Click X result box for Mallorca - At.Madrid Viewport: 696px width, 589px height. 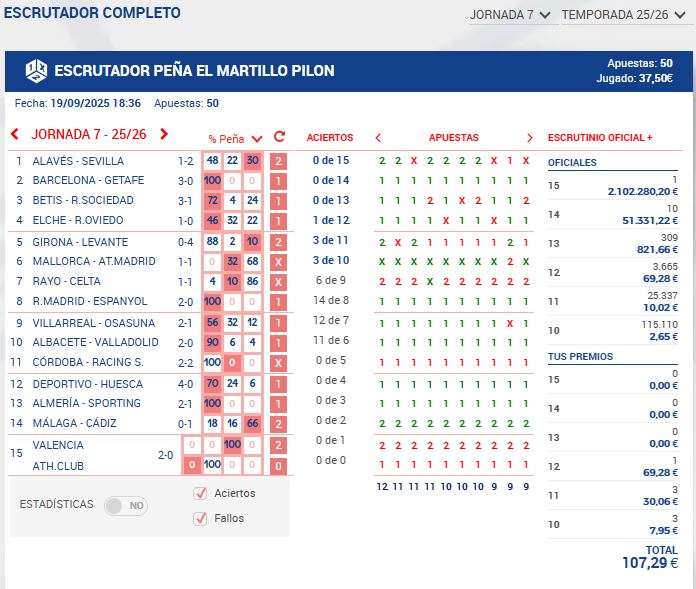278,262
